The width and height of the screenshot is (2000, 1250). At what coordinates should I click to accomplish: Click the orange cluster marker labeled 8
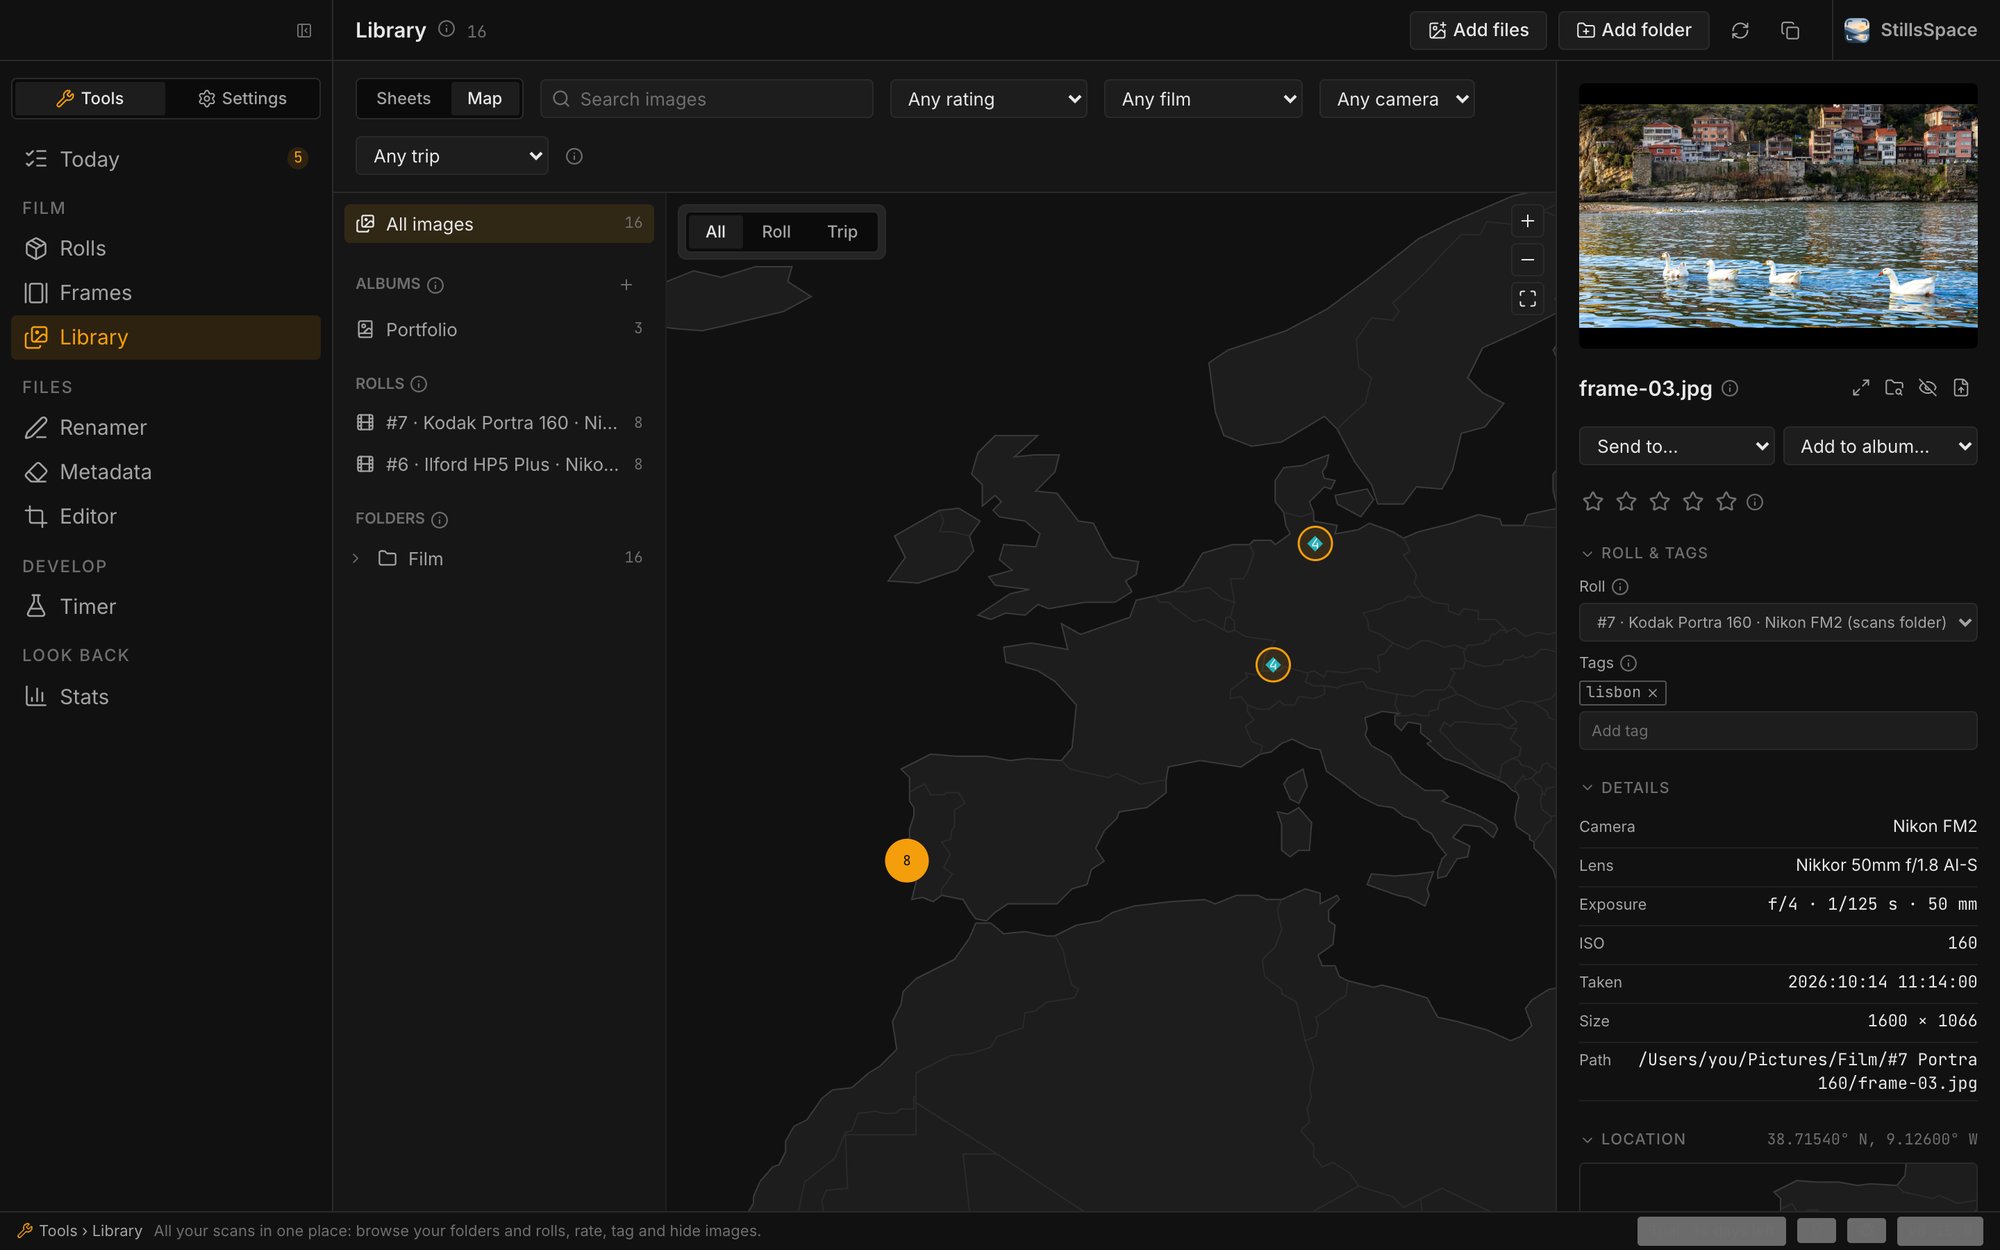[907, 861]
